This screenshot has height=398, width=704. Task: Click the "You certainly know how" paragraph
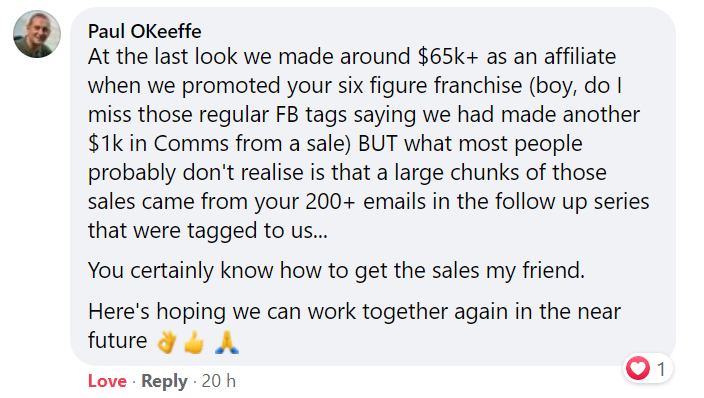[336, 270]
